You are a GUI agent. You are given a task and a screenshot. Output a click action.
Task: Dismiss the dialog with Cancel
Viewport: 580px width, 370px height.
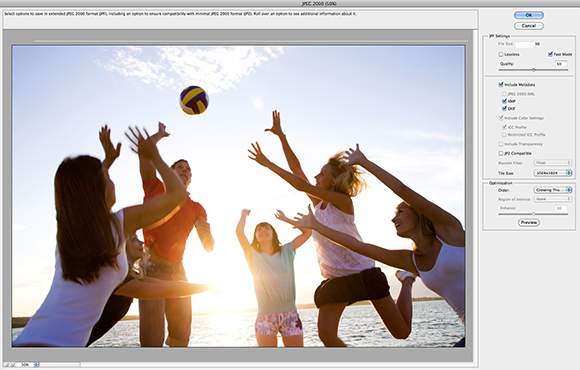529,26
